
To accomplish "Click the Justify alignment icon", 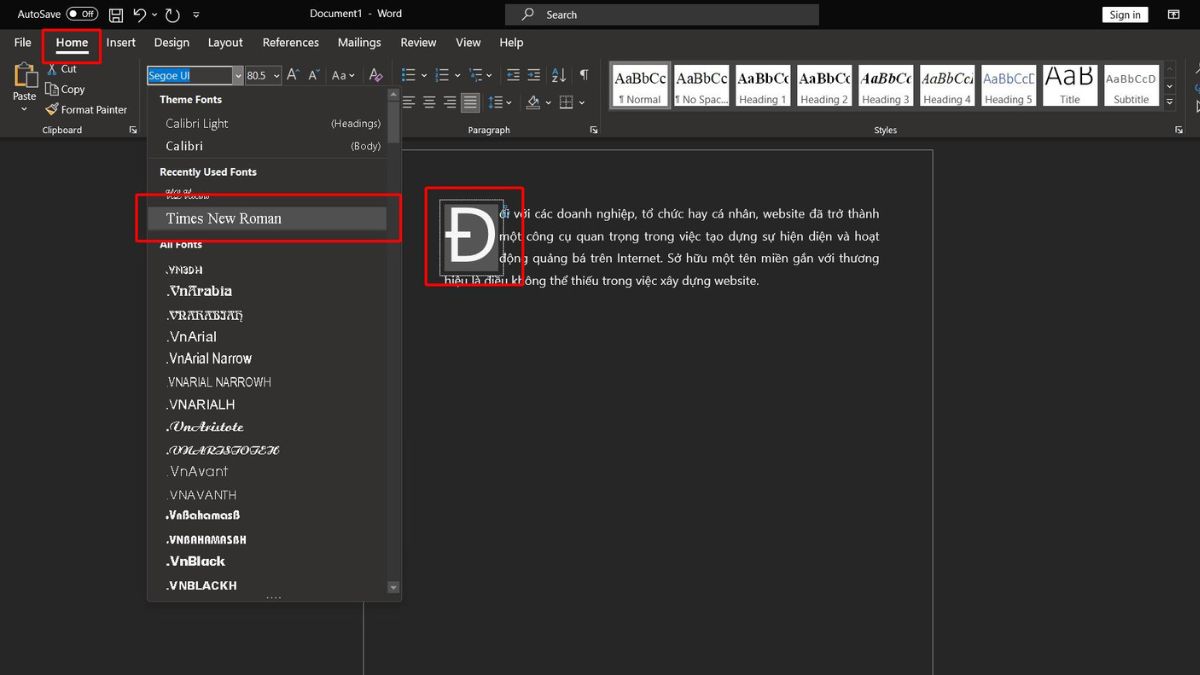I will coord(470,102).
